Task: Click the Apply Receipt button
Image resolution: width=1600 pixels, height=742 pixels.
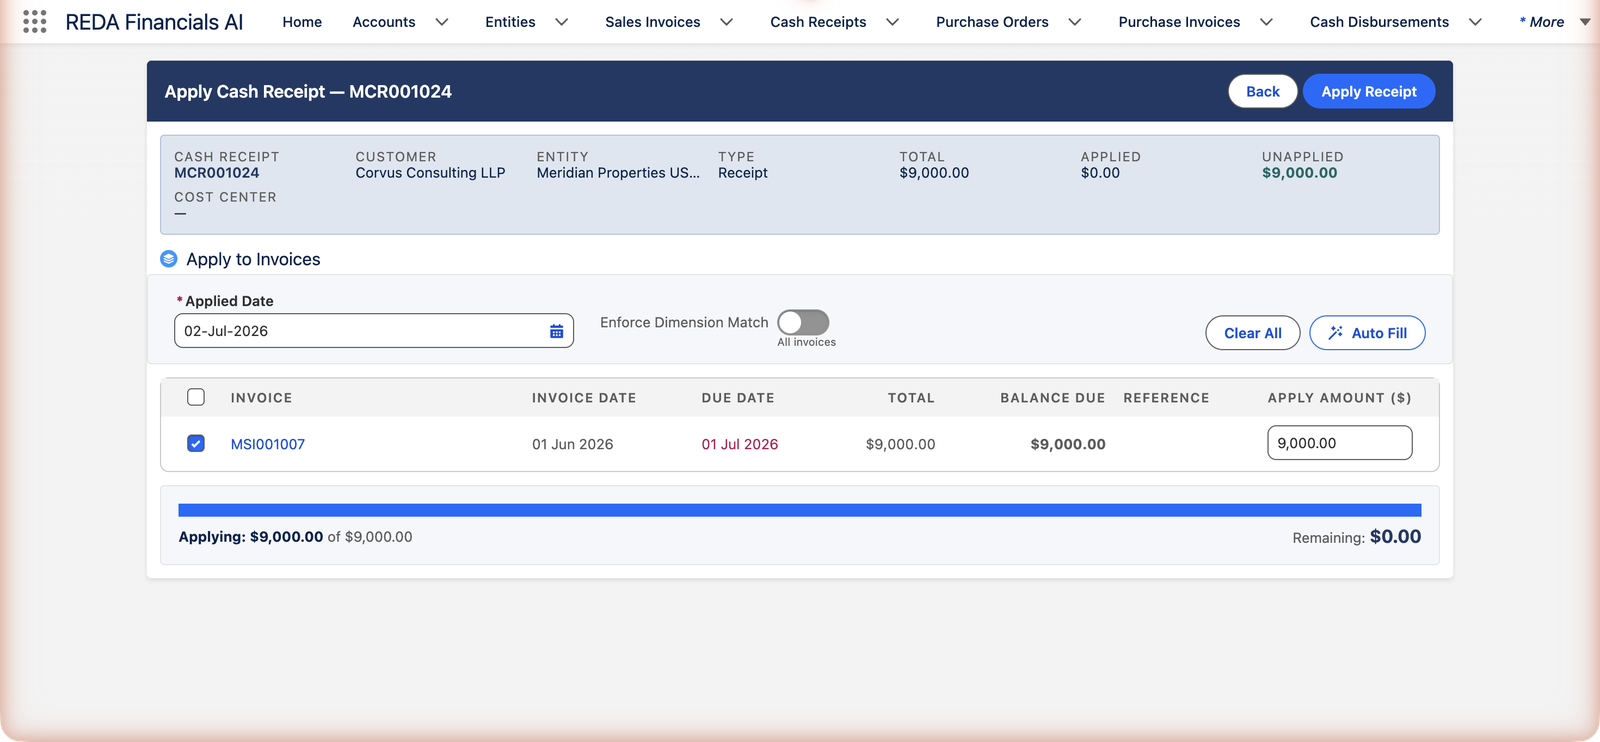Action: click(x=1369, y=91)
